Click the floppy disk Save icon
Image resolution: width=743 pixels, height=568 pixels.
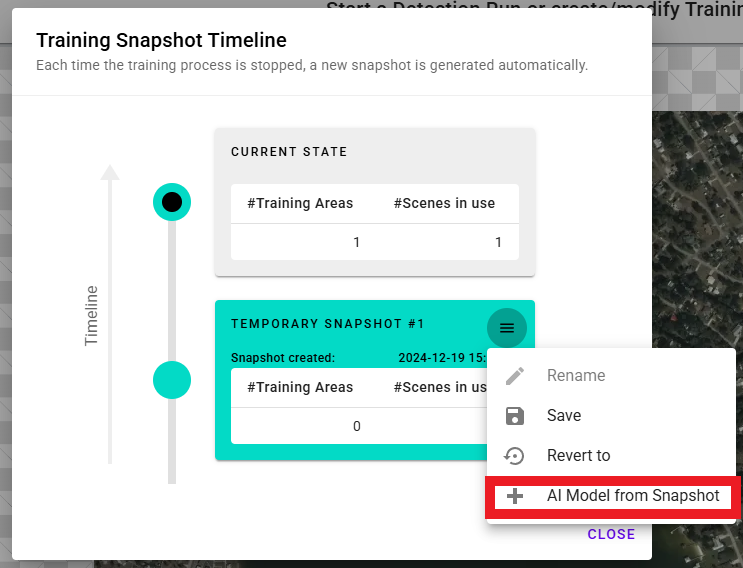coord(515,416)
